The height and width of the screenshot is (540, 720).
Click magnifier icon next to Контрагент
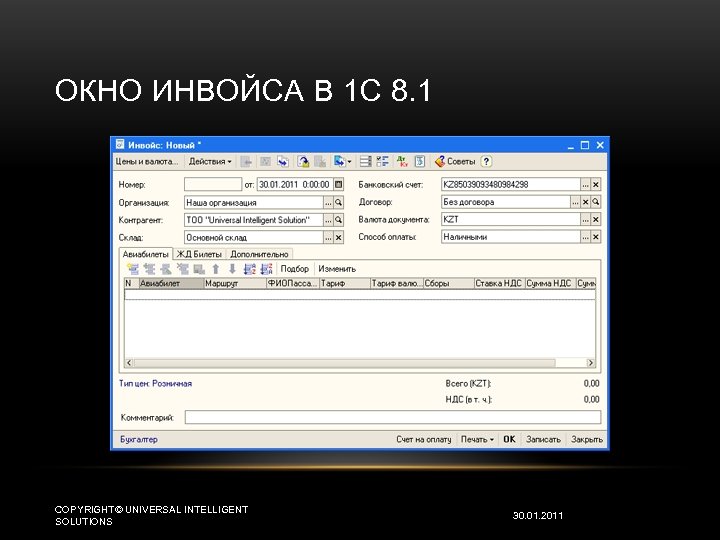(338, 220)
